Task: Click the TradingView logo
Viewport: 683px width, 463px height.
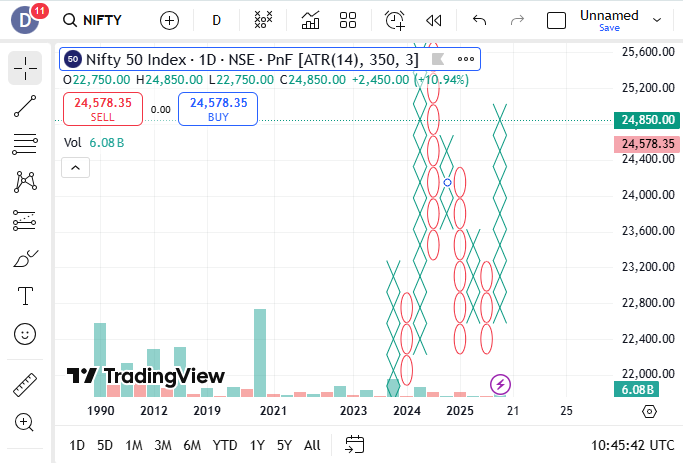Action: click(x=145, y=376)
